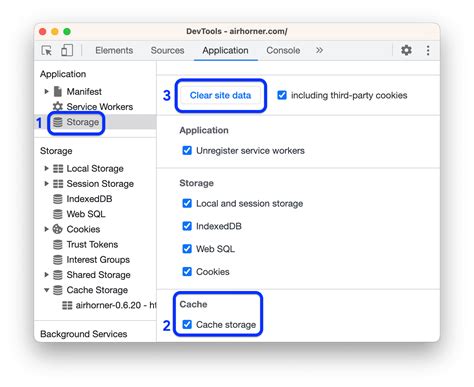474x387 pixels.
Task: Select the Service Workers gear item
Action: 93,107
